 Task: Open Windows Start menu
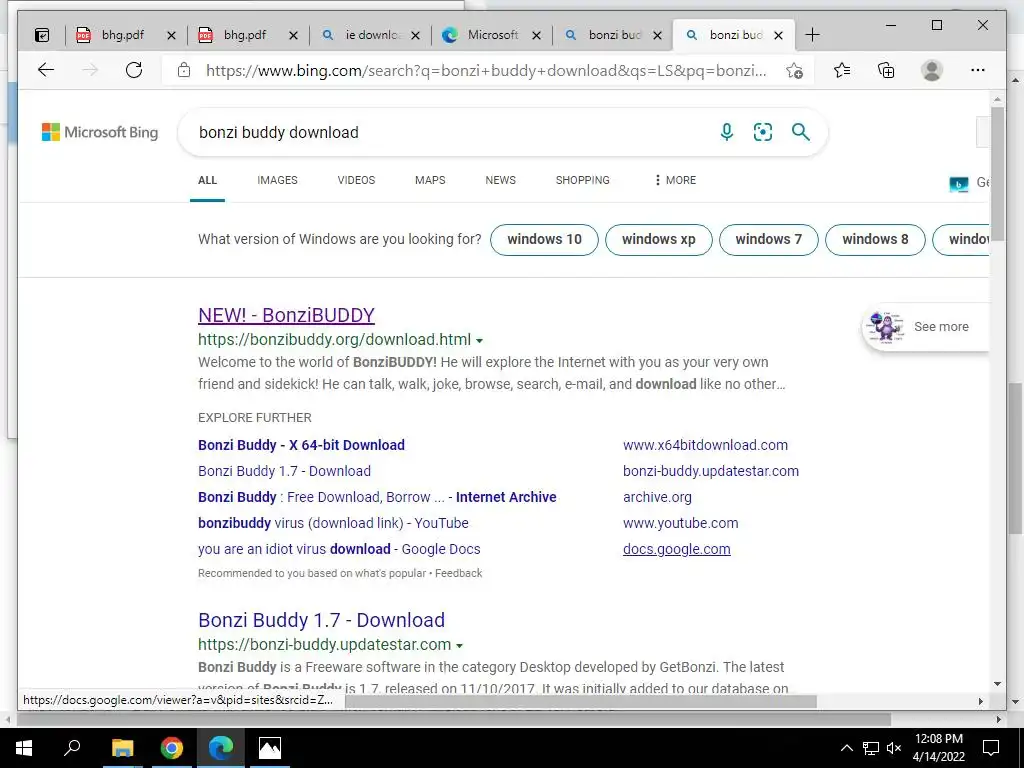pyautogui.click(x=24, y=748)
